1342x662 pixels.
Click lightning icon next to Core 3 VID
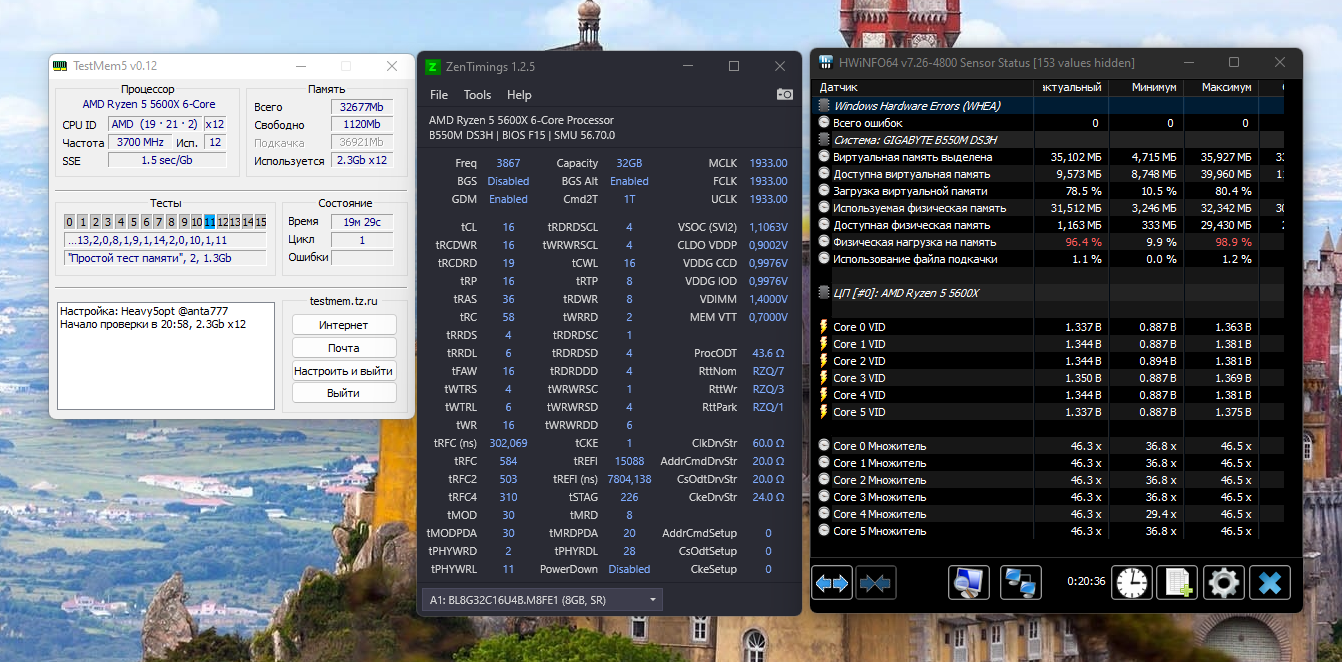[x=824, y=378]
